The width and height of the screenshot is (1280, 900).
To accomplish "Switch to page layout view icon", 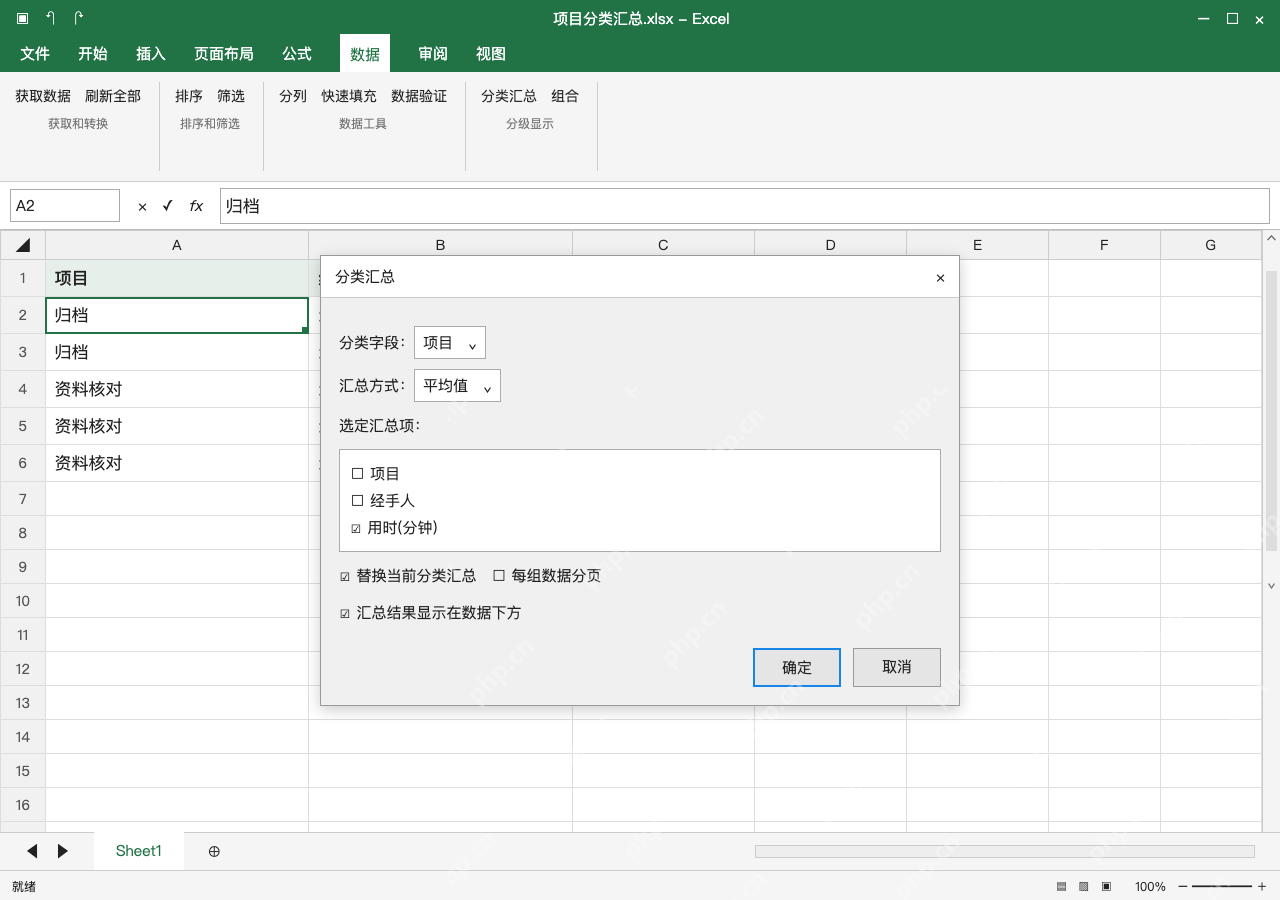I will point(1084,887).
